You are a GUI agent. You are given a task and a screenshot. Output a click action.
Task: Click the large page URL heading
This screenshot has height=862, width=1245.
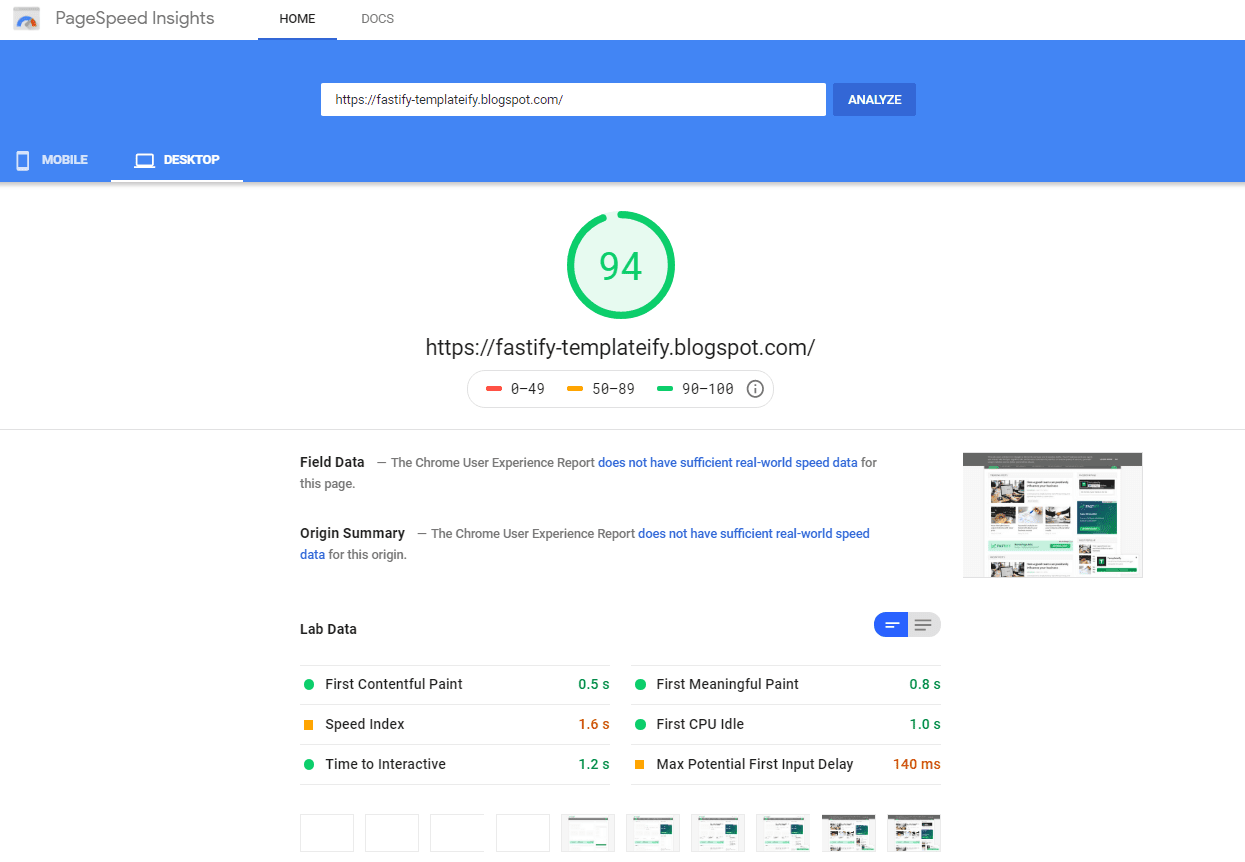click(x=620, y=347)
